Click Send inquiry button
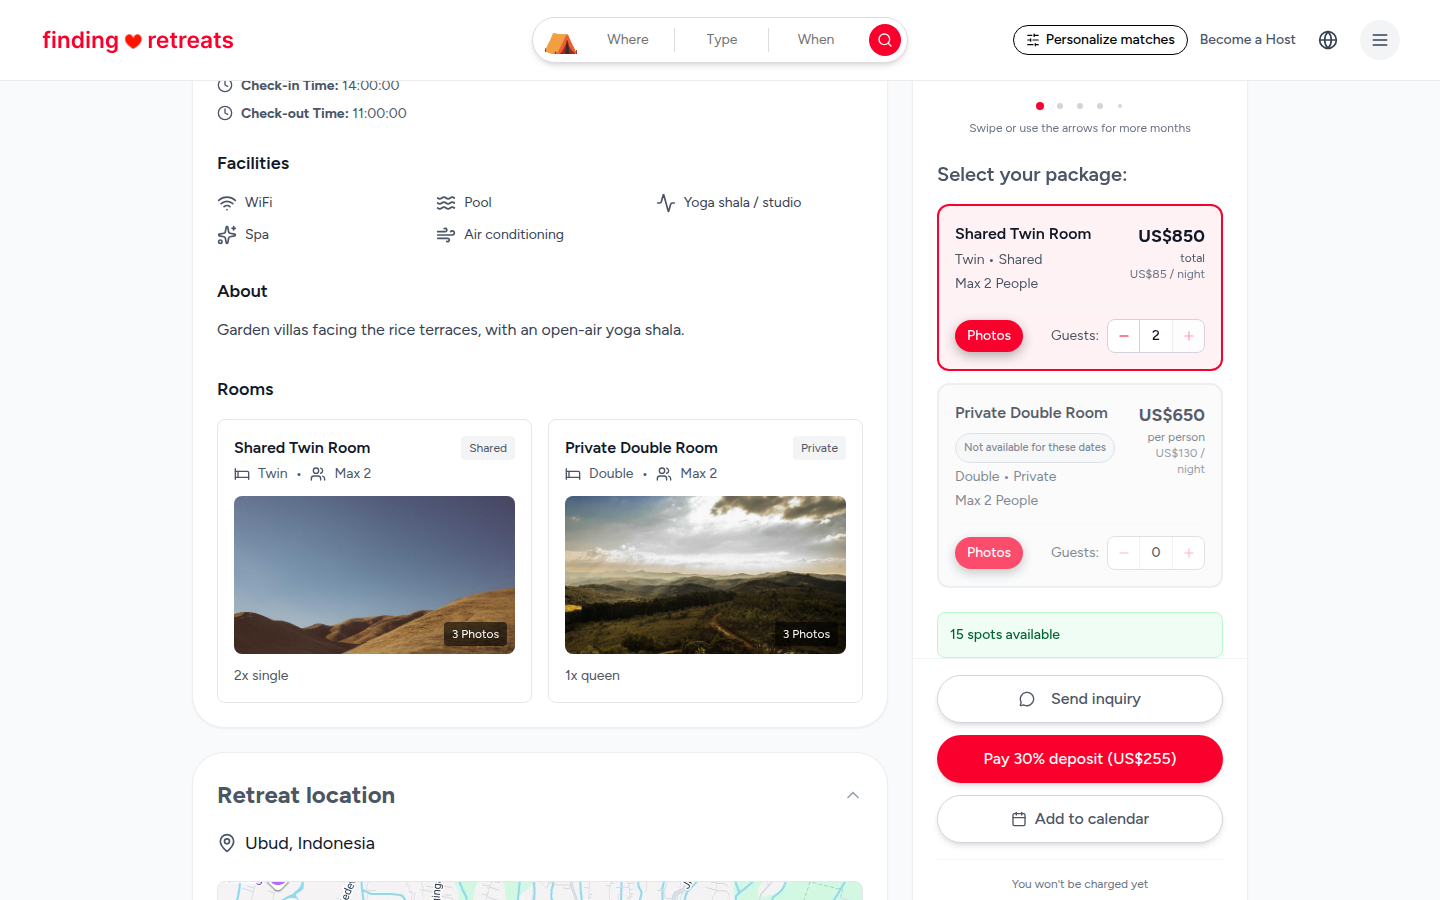This screenshot has height=900, width=1440. click(1080, 699)
